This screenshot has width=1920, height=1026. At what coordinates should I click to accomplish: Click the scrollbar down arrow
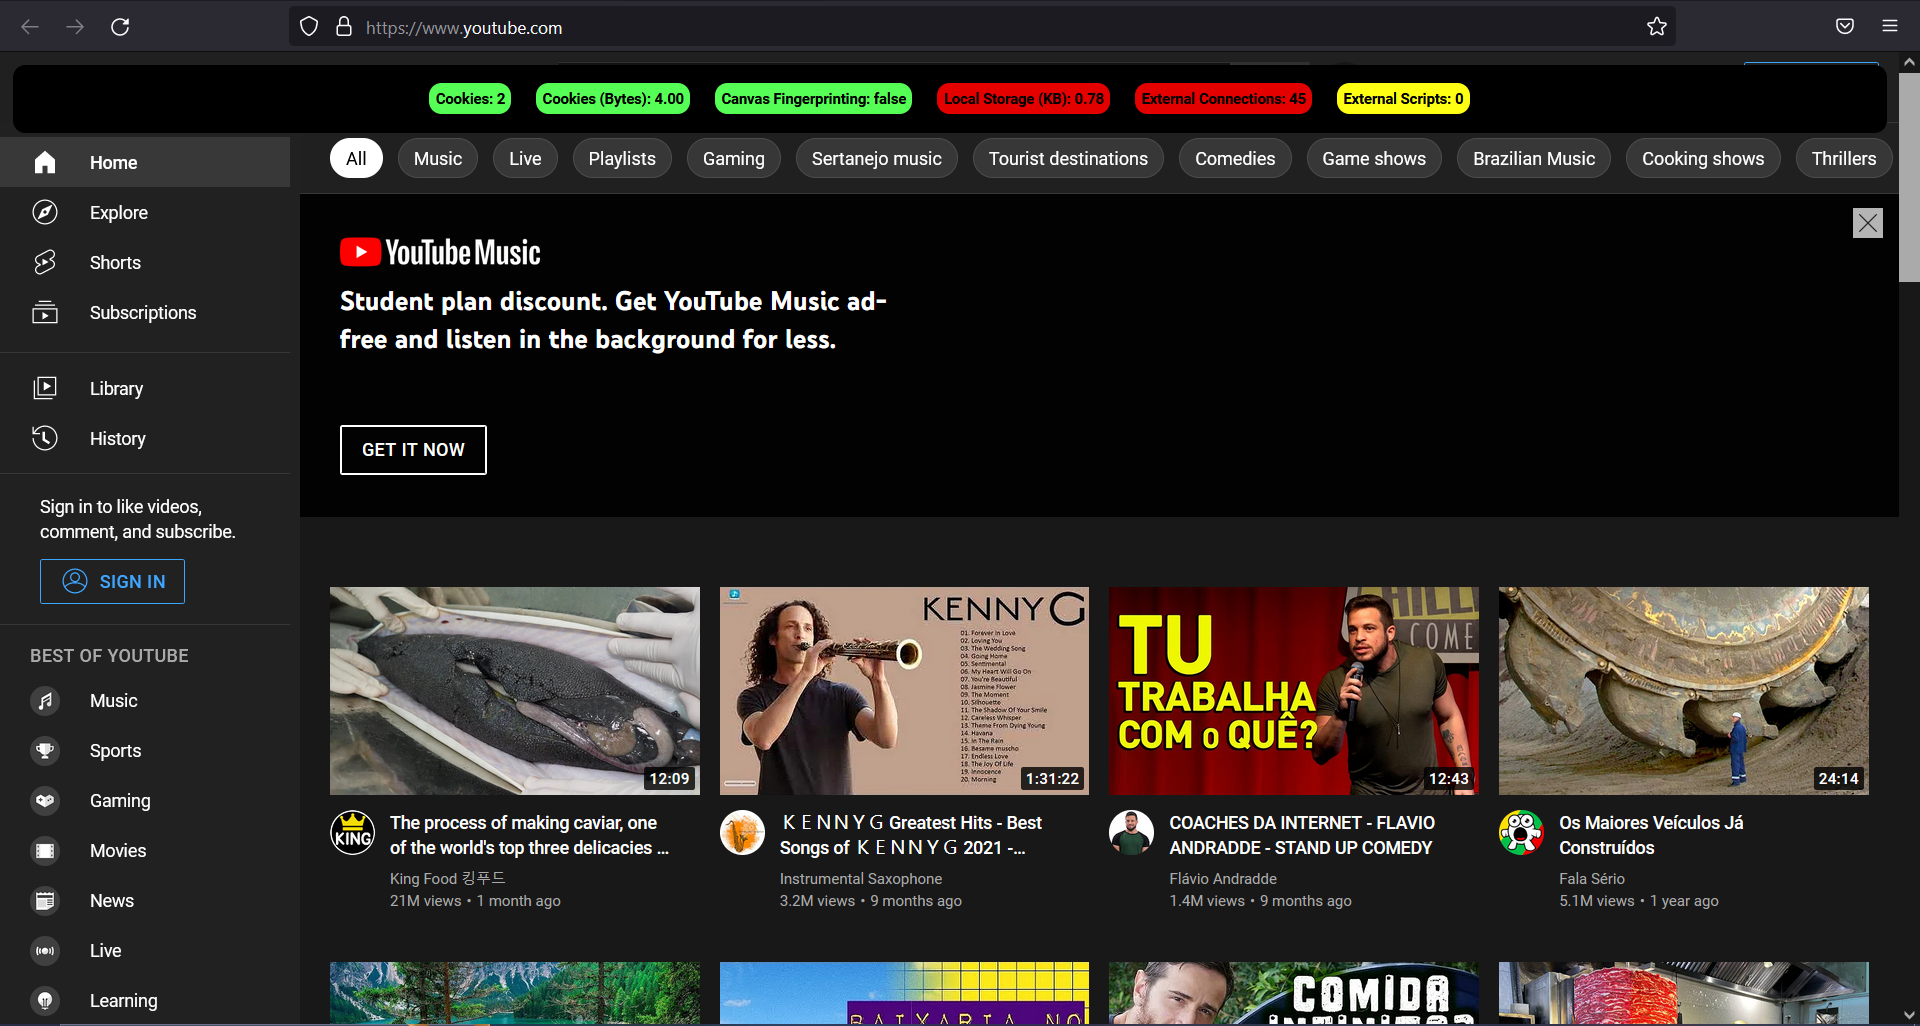(1909, 1015)
